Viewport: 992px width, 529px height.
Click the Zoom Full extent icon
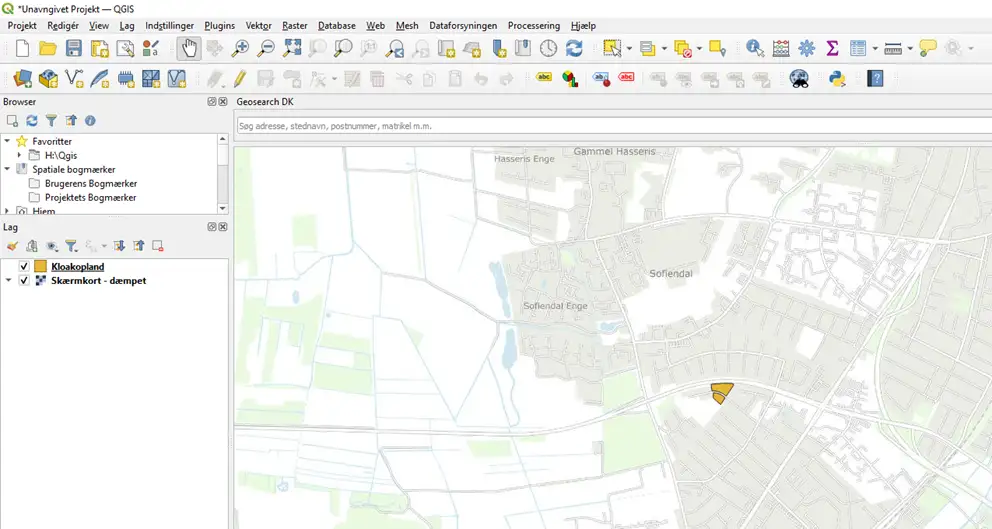292,48
